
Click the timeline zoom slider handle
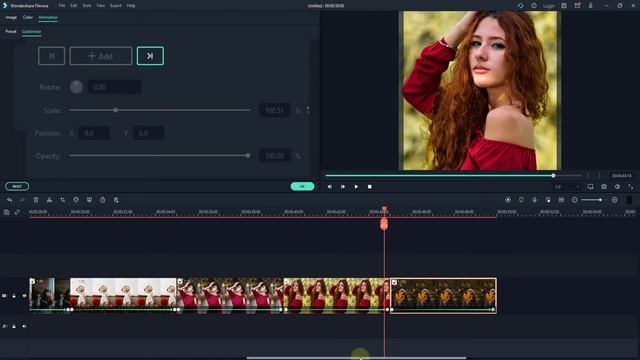point(600,200)
